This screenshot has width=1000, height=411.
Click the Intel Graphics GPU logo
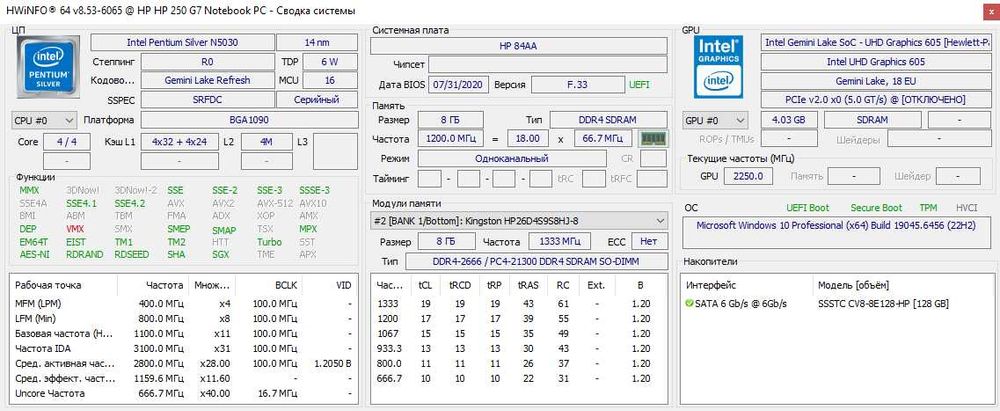719,68
